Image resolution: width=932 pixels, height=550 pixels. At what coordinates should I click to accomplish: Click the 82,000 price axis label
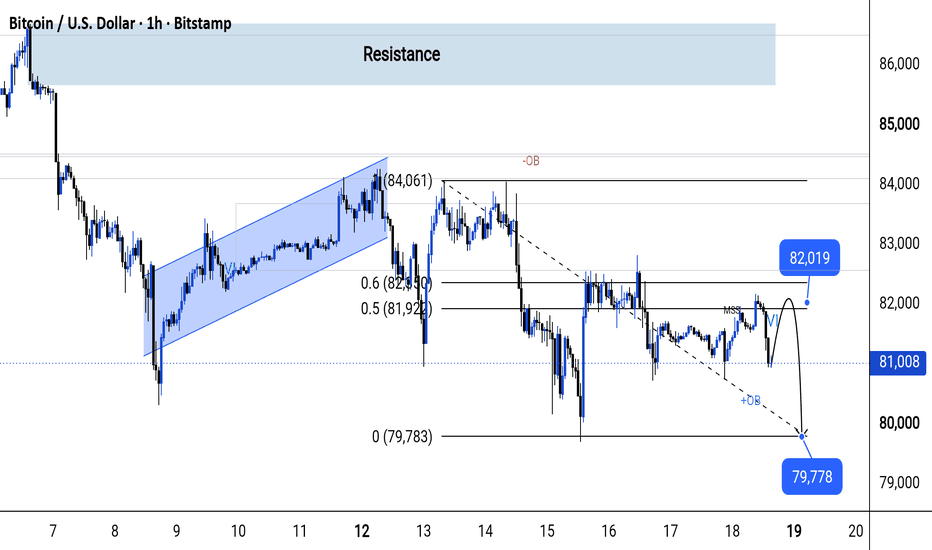899,303
